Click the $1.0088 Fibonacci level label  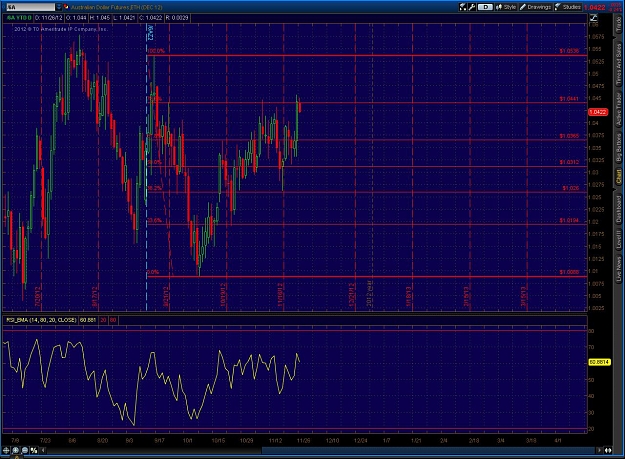click(569, 272)
